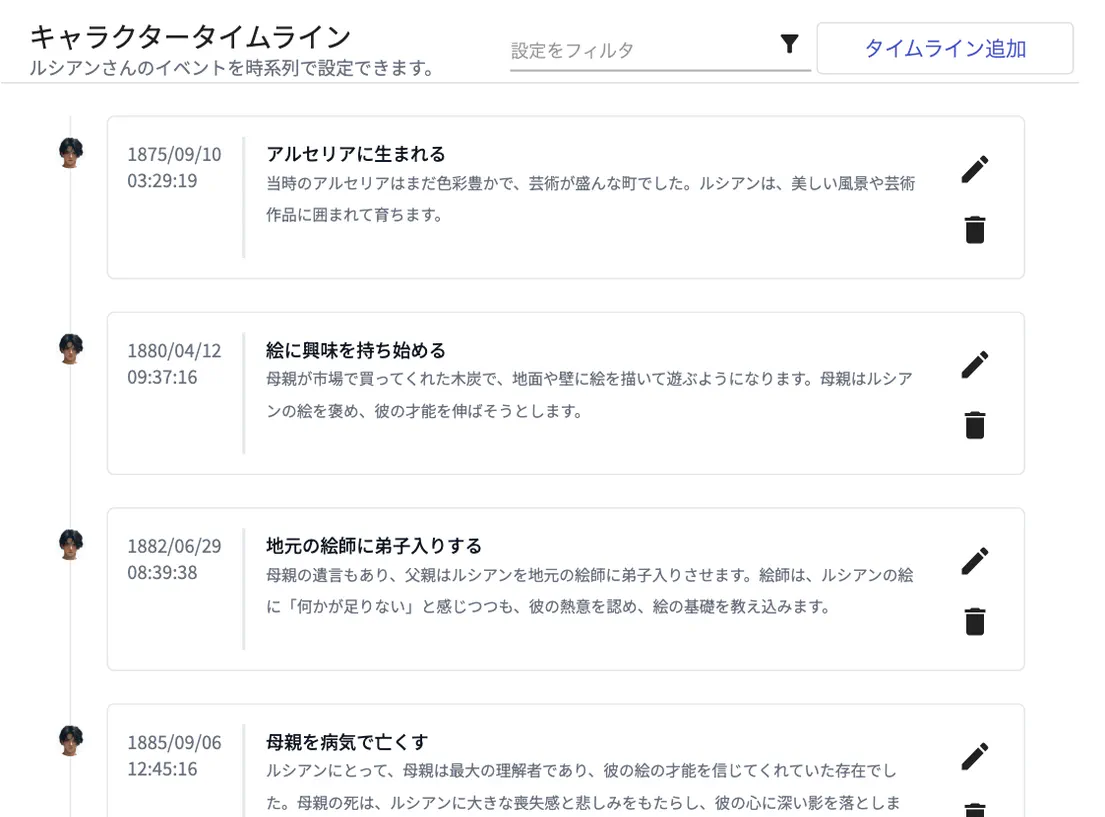
Task: Select the 母親を病気で亡くす title
Action: [347, 742]
